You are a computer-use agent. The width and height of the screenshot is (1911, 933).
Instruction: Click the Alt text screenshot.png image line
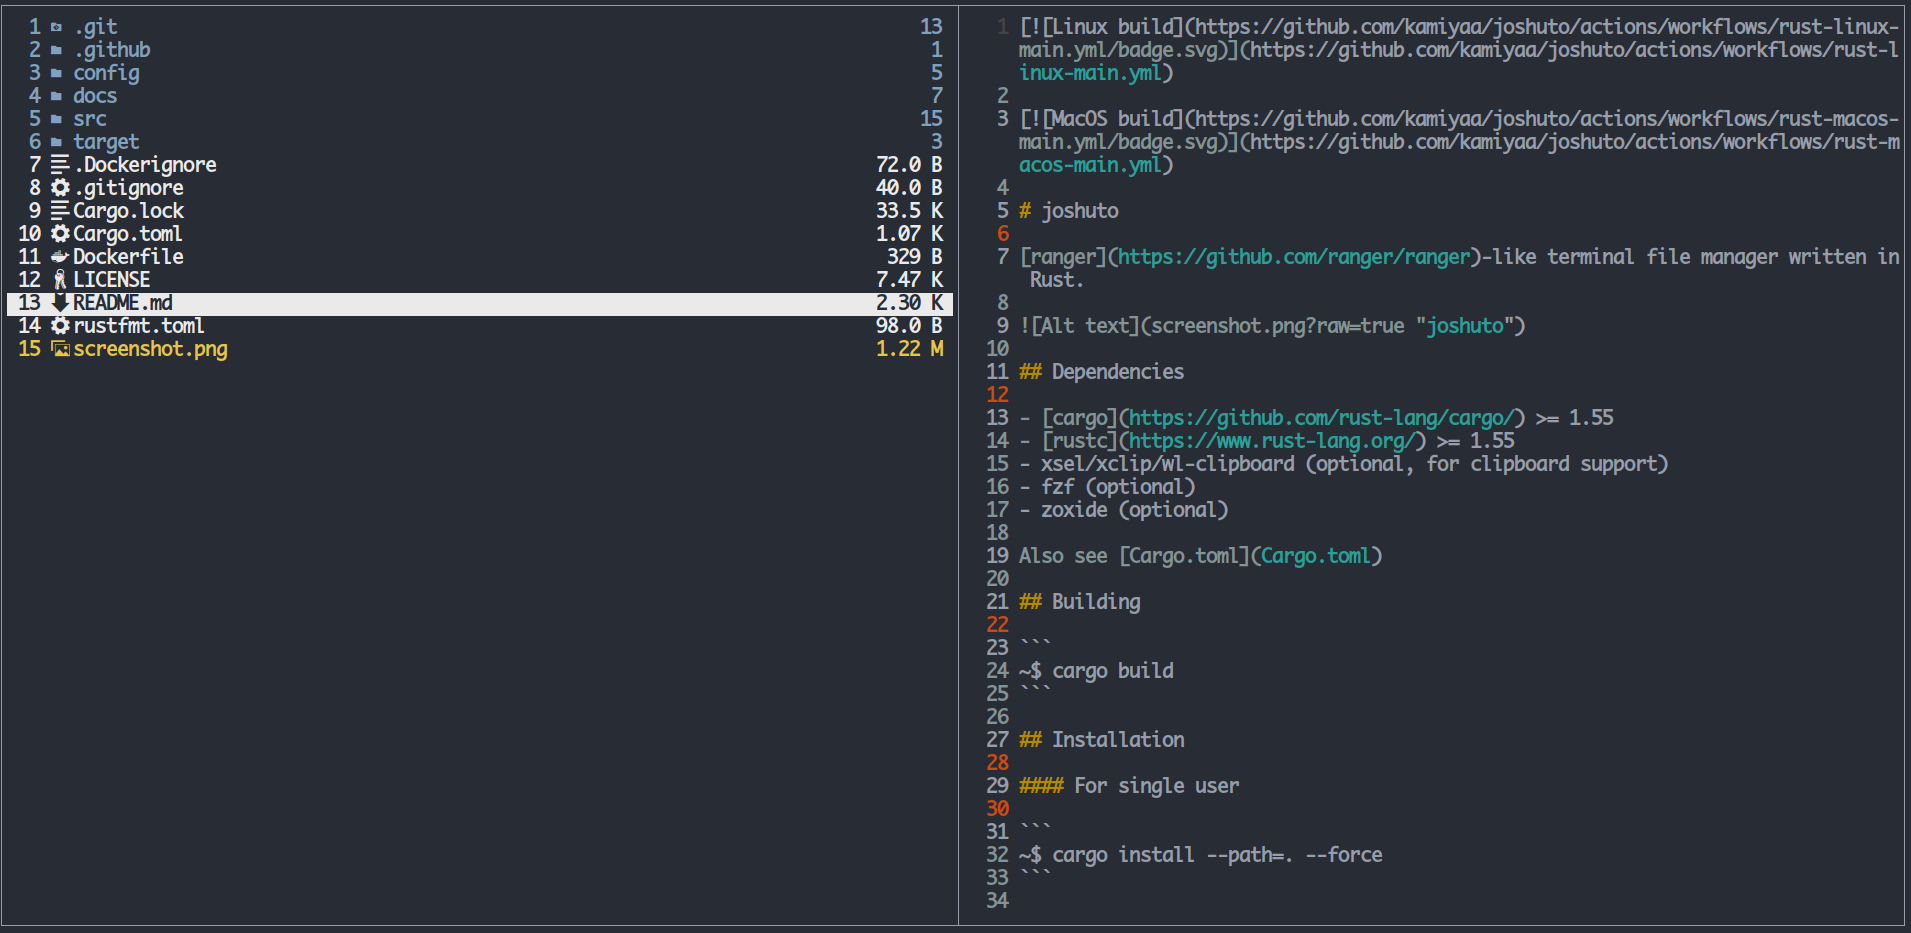1272,326
